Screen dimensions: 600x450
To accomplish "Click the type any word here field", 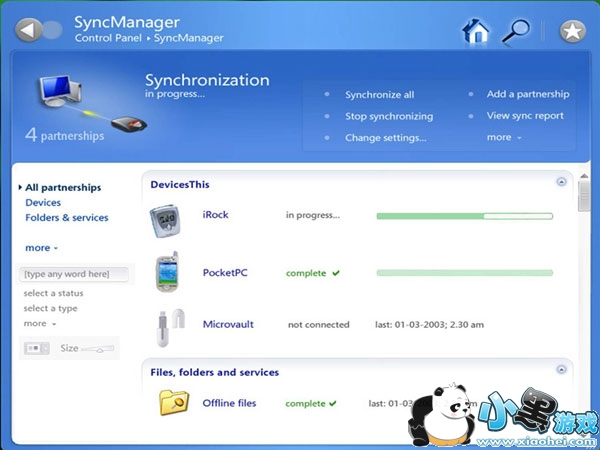I will point(75,273).
